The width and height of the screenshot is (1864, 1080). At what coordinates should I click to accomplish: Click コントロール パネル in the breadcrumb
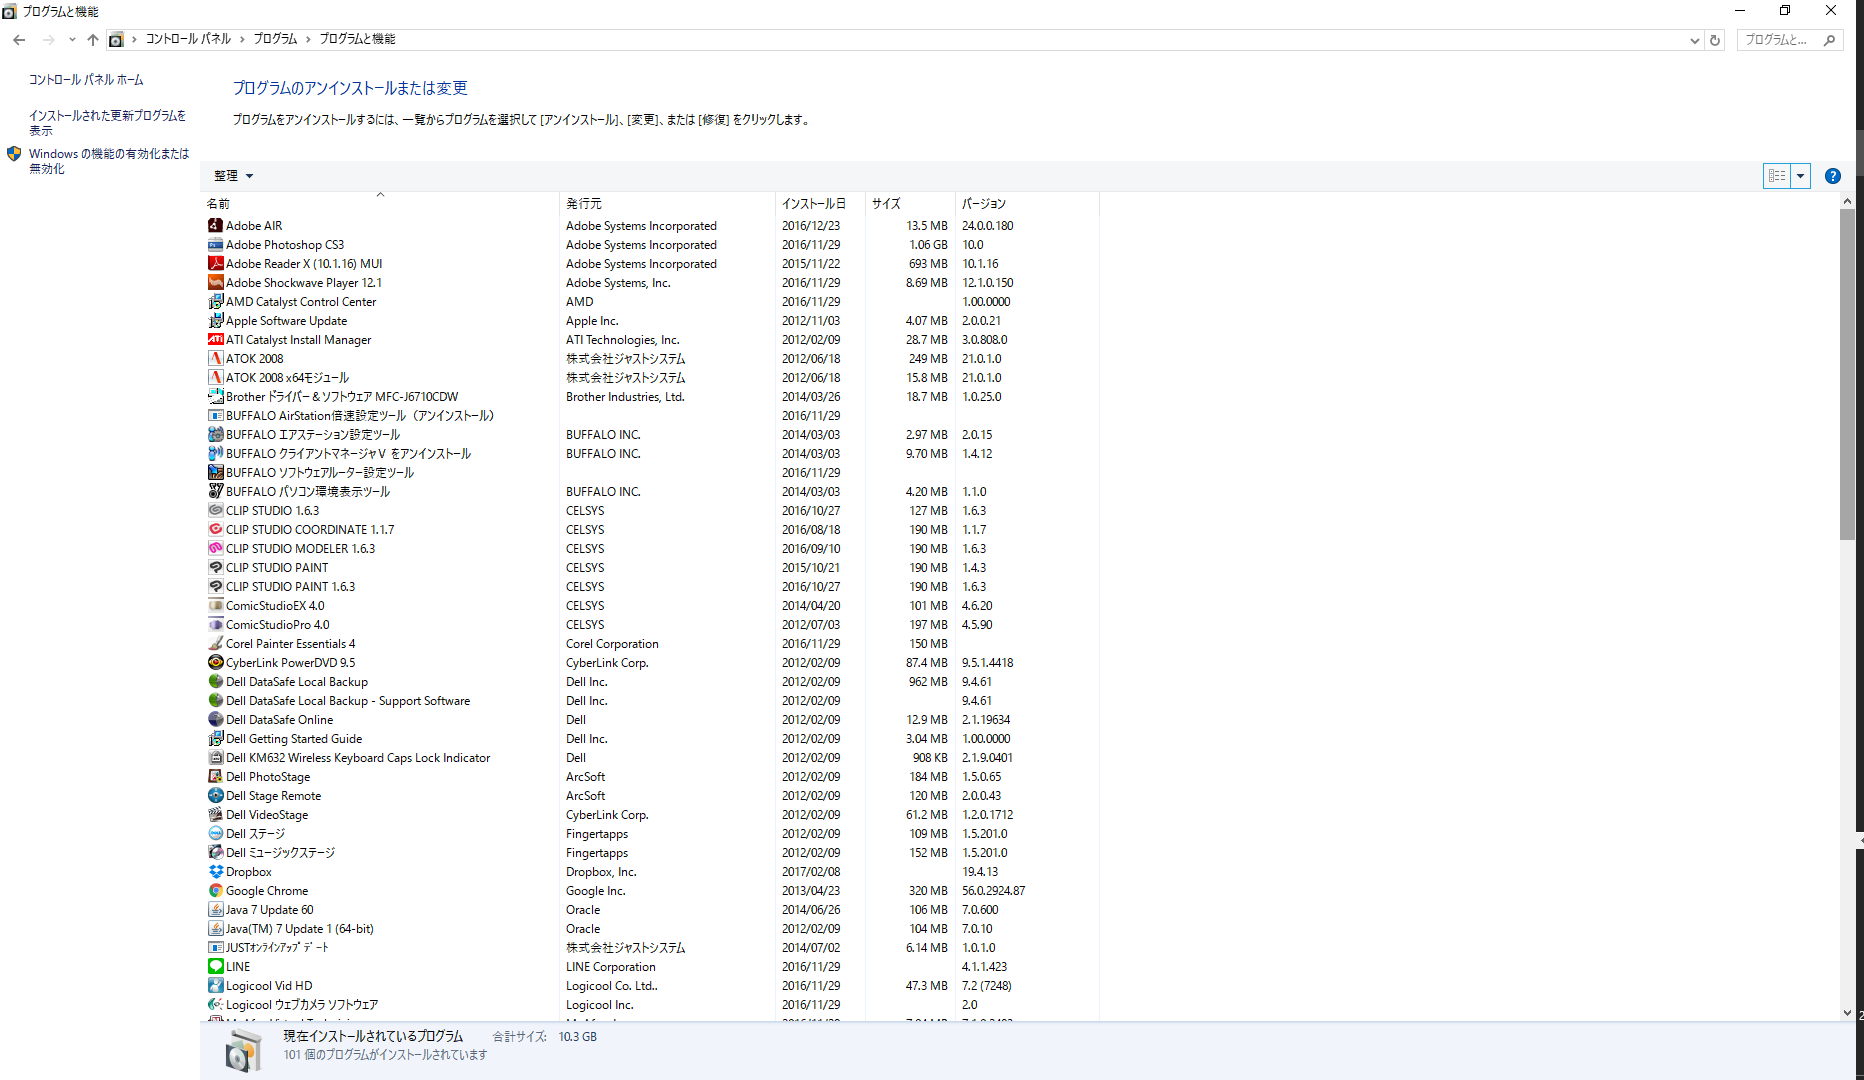(188, 39)
